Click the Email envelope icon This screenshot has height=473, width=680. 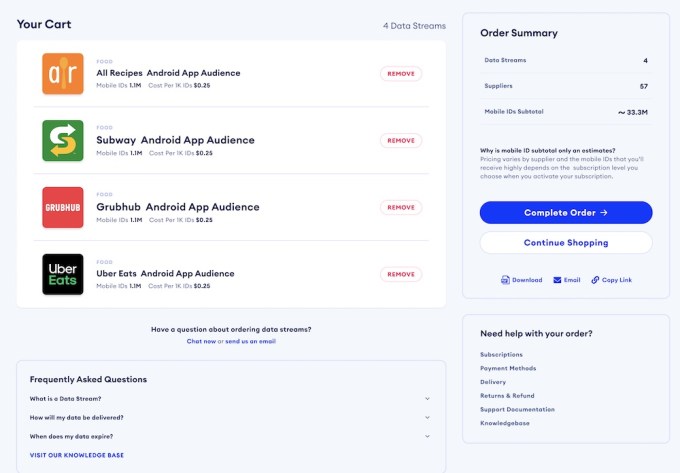(557, 280)
